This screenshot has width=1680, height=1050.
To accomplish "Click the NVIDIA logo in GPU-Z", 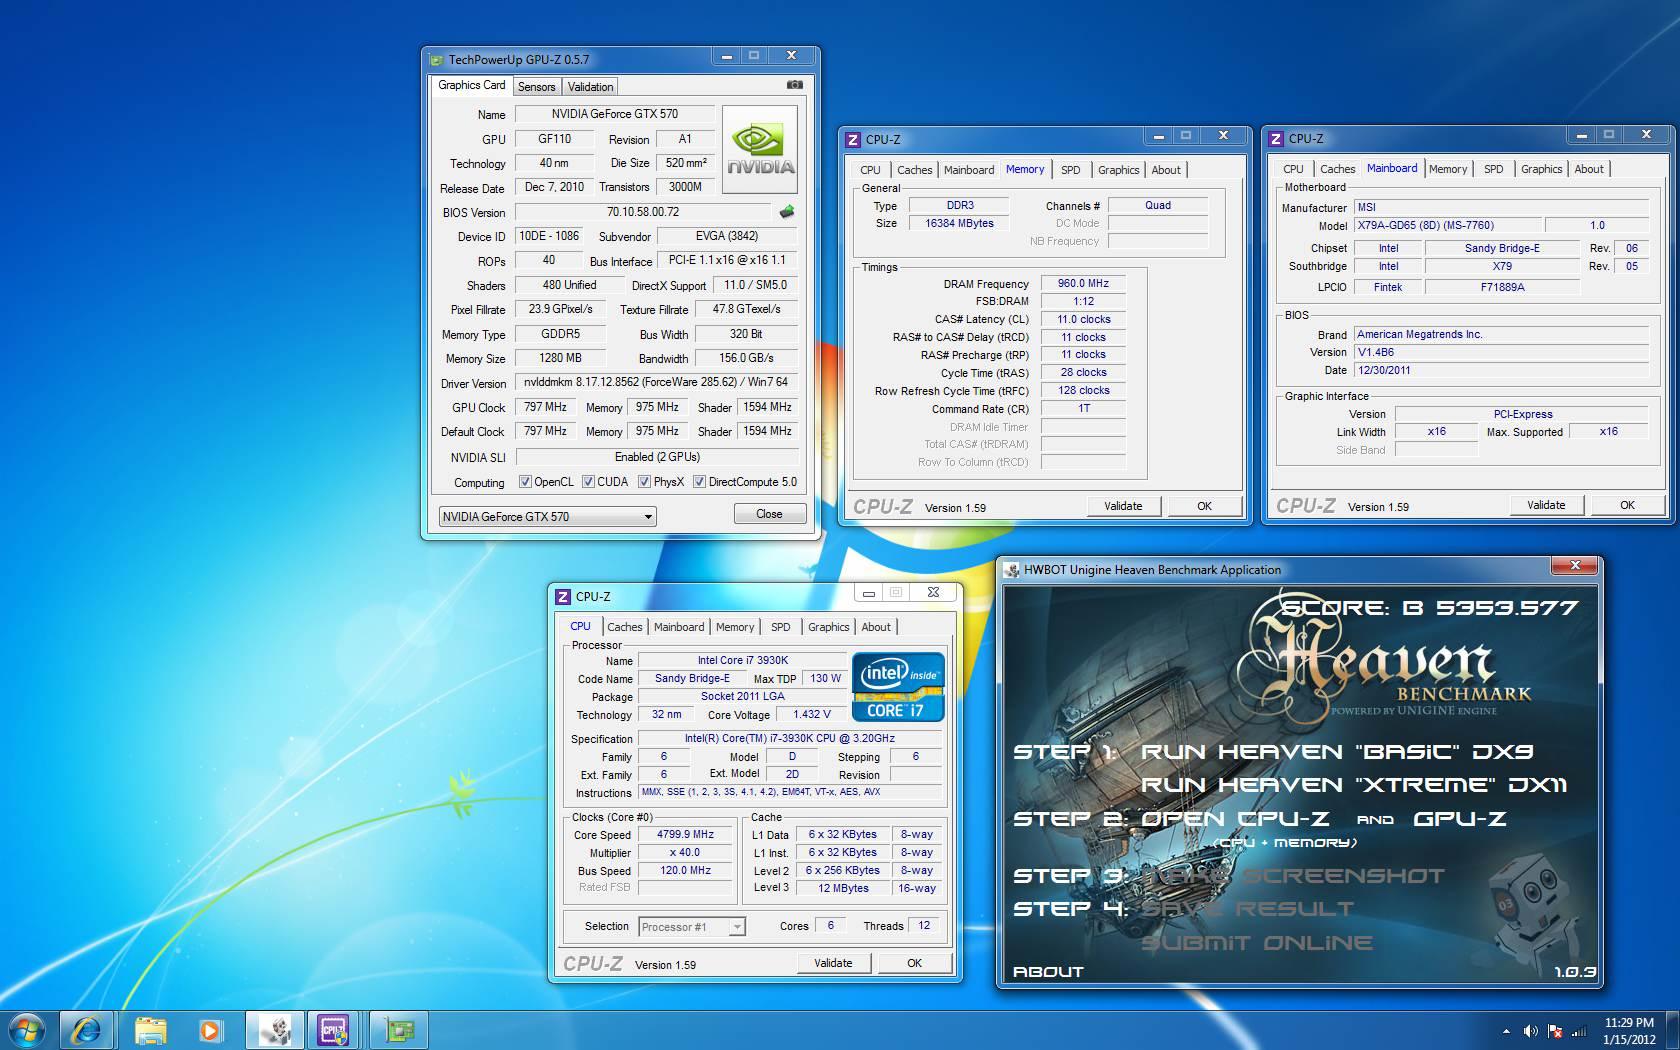I will point(761,148).
